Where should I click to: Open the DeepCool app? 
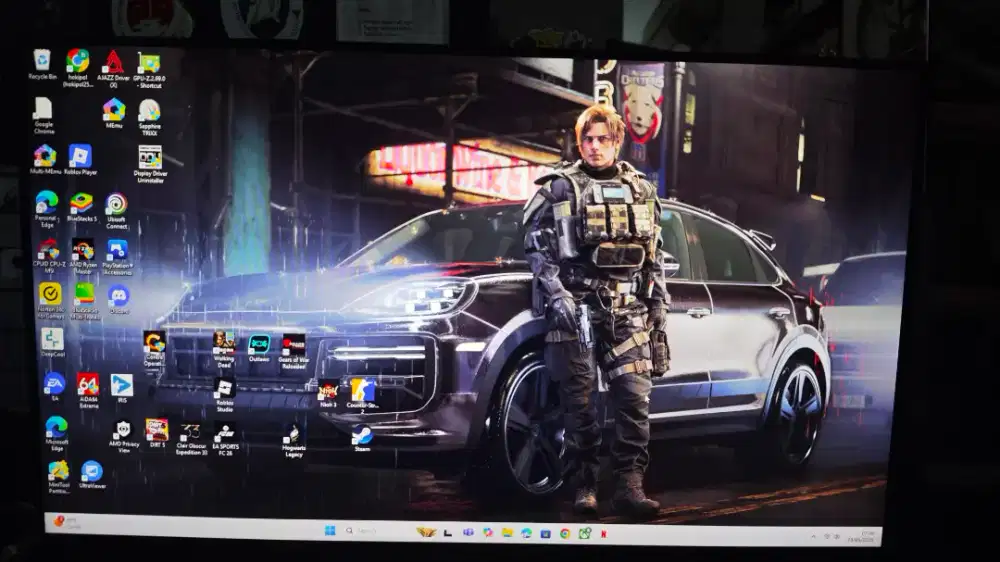tap(52, 343)
